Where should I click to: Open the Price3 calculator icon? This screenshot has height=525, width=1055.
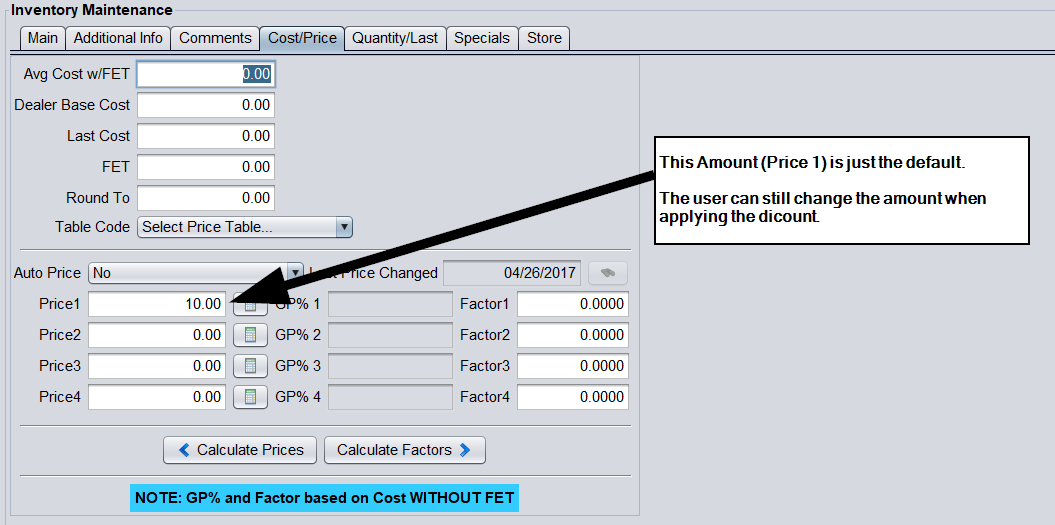click(x=250, y=366)
